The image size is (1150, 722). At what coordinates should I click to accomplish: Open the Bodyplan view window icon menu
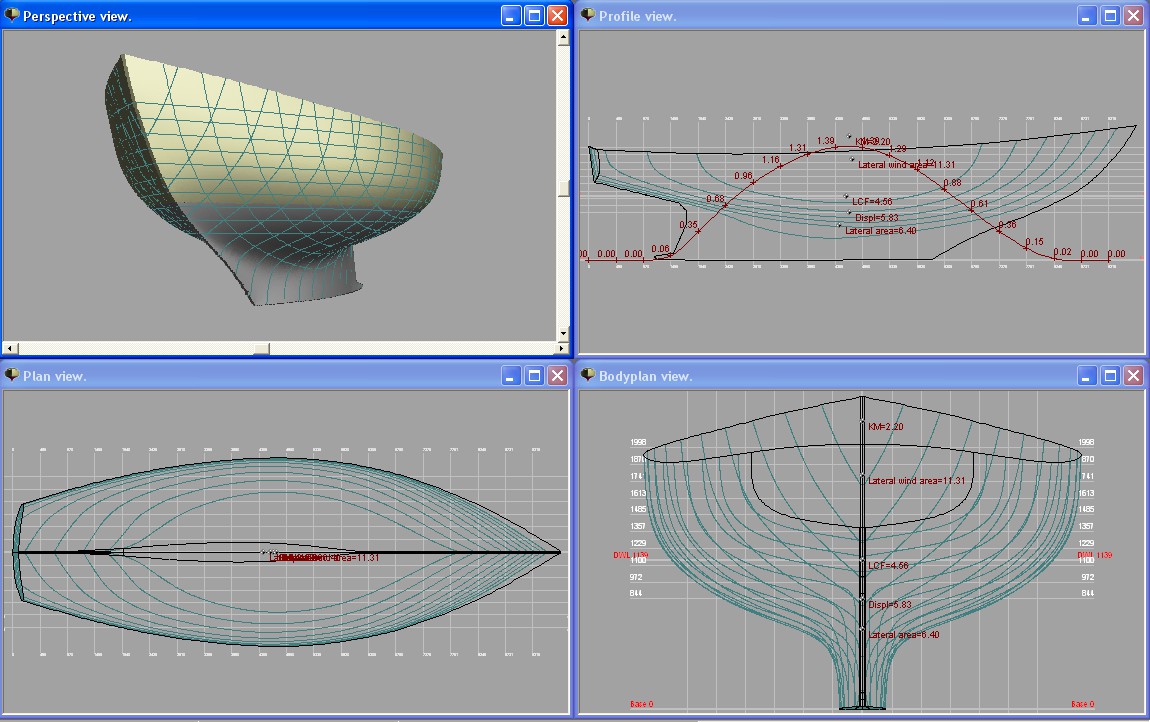coord(588,376)
